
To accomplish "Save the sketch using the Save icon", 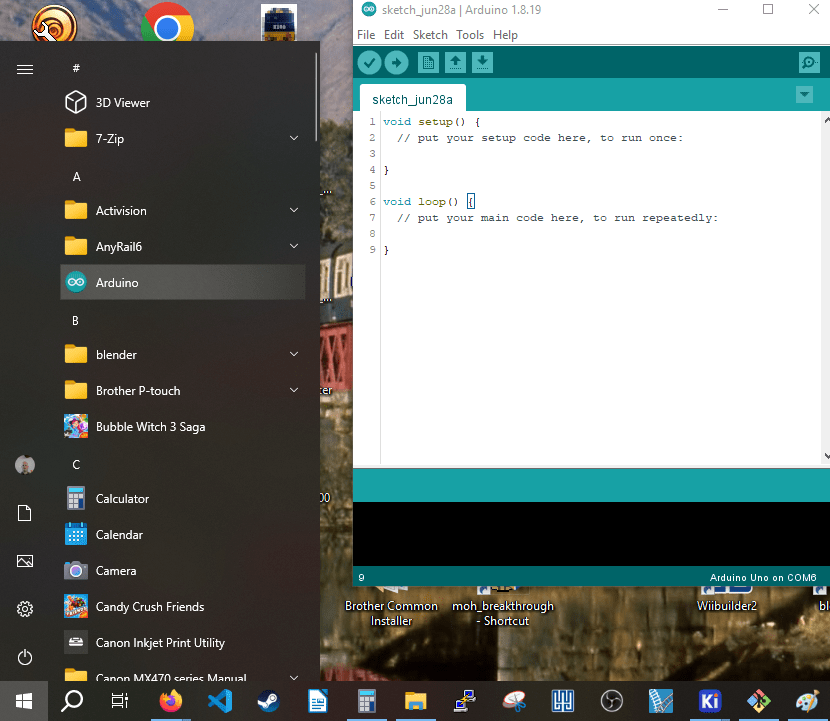I will pos(482,63).
